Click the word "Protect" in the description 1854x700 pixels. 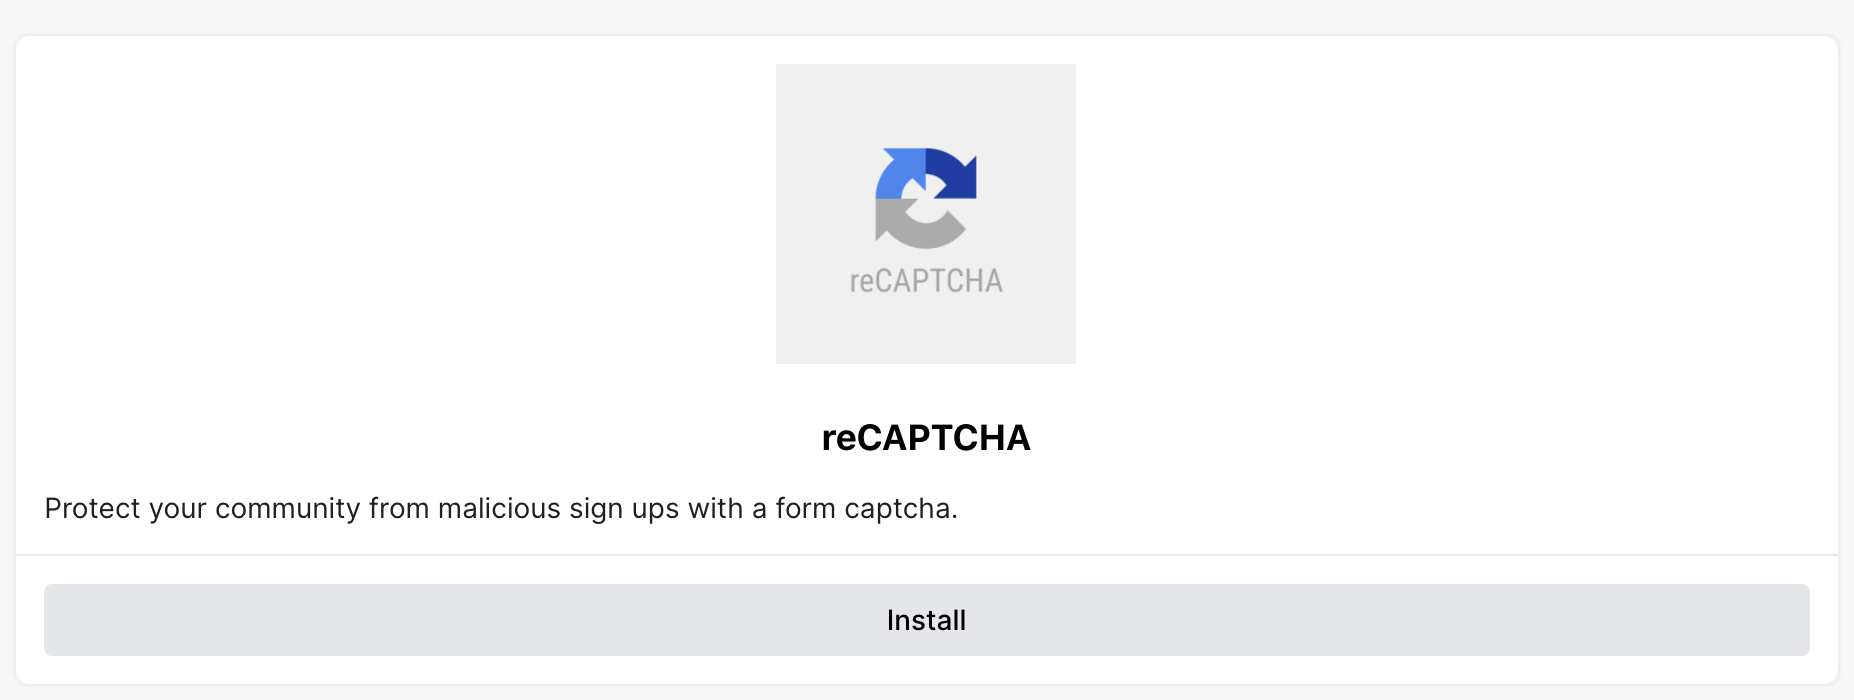[x=92, y=509]
